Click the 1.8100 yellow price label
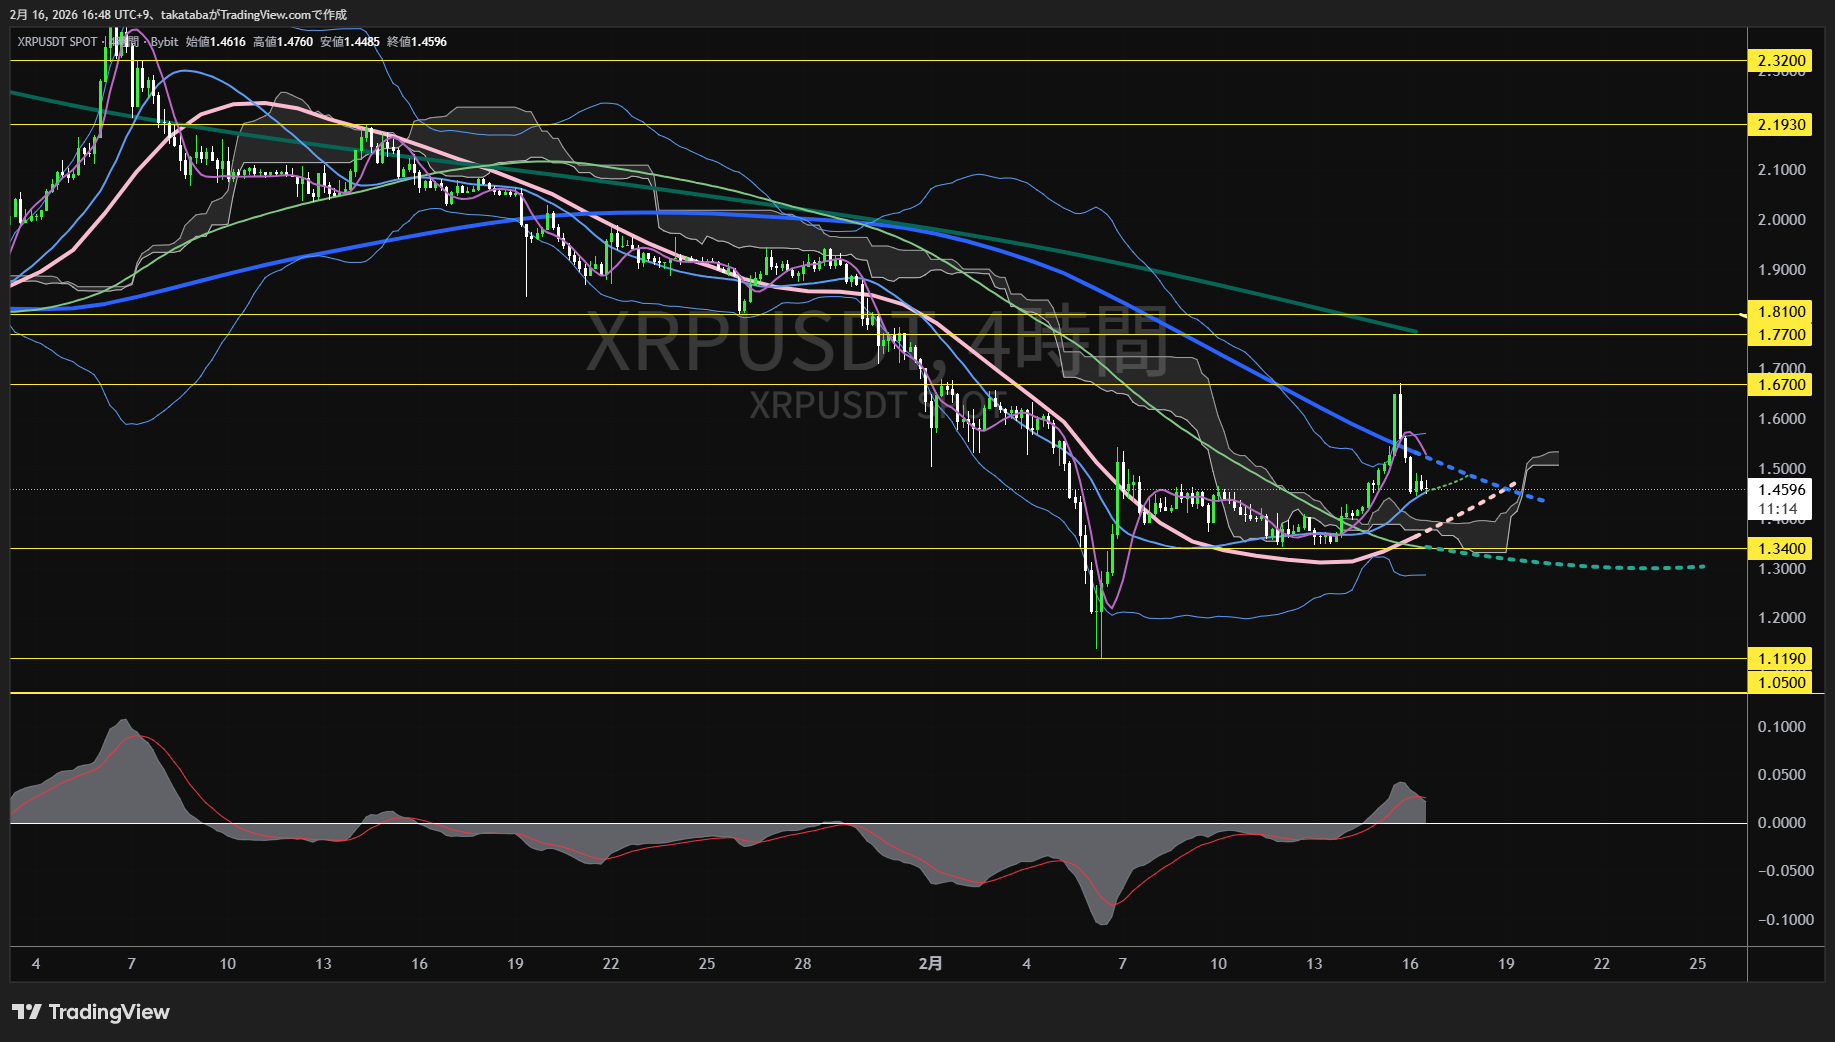The image size is (1835, 1042). 1781,312
